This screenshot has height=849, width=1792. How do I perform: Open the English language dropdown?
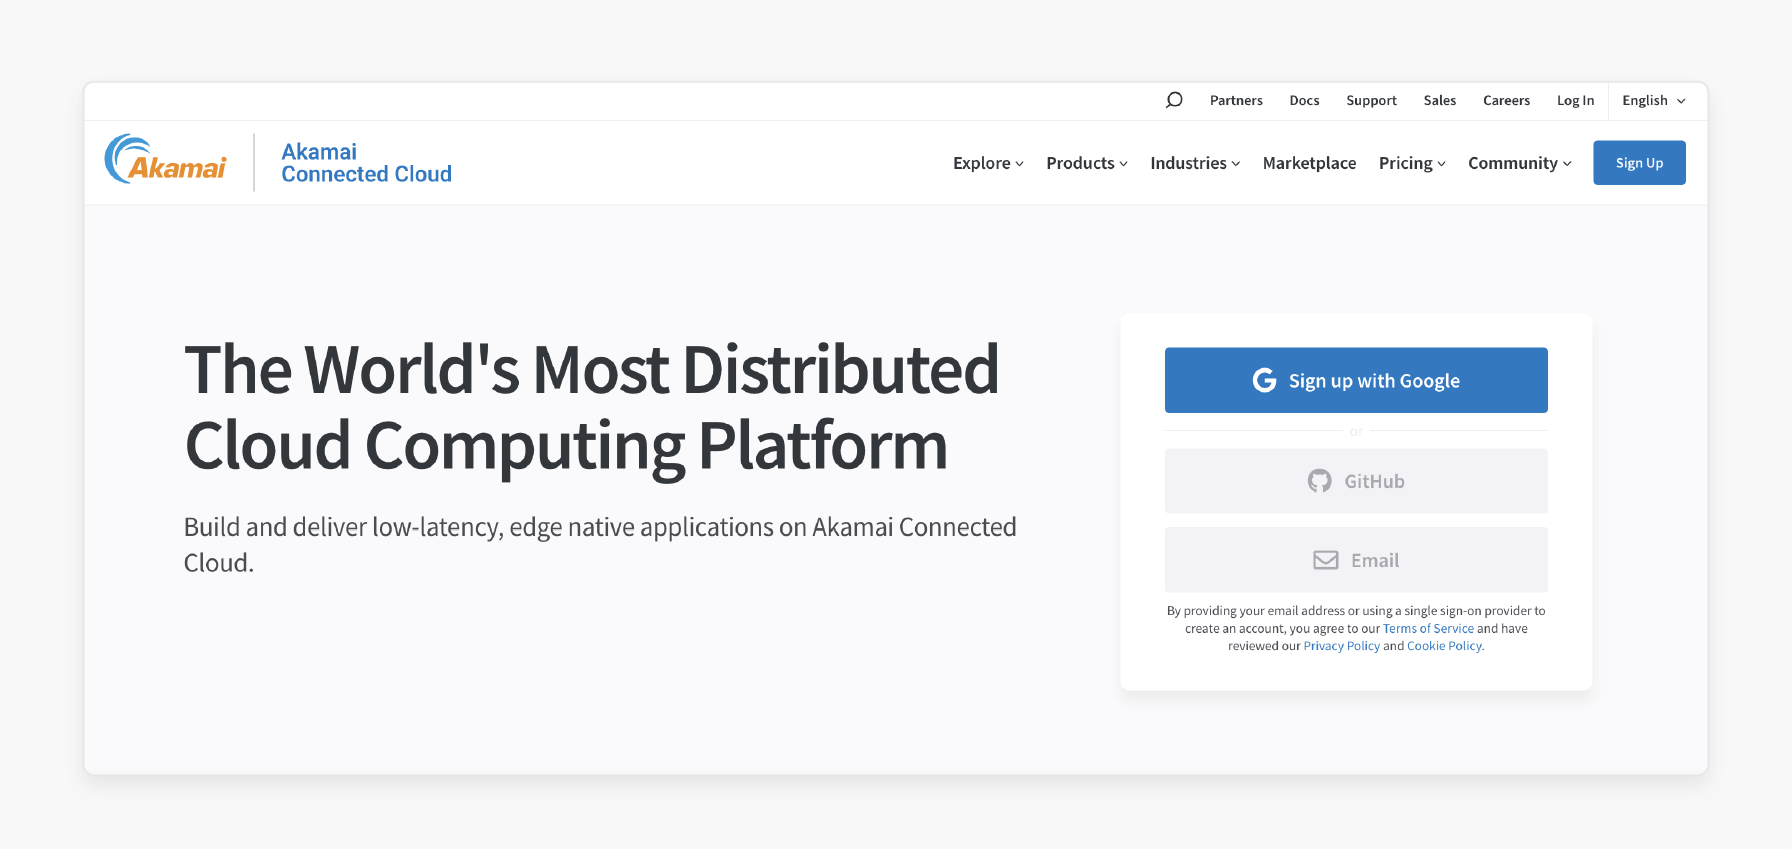[x=1654, y=100]
